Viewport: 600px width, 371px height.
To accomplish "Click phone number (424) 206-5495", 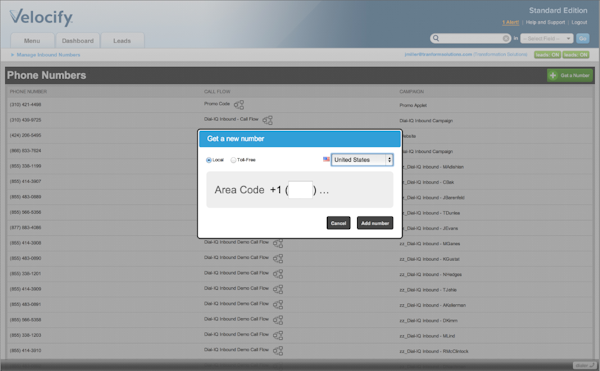I will point(25,135).
